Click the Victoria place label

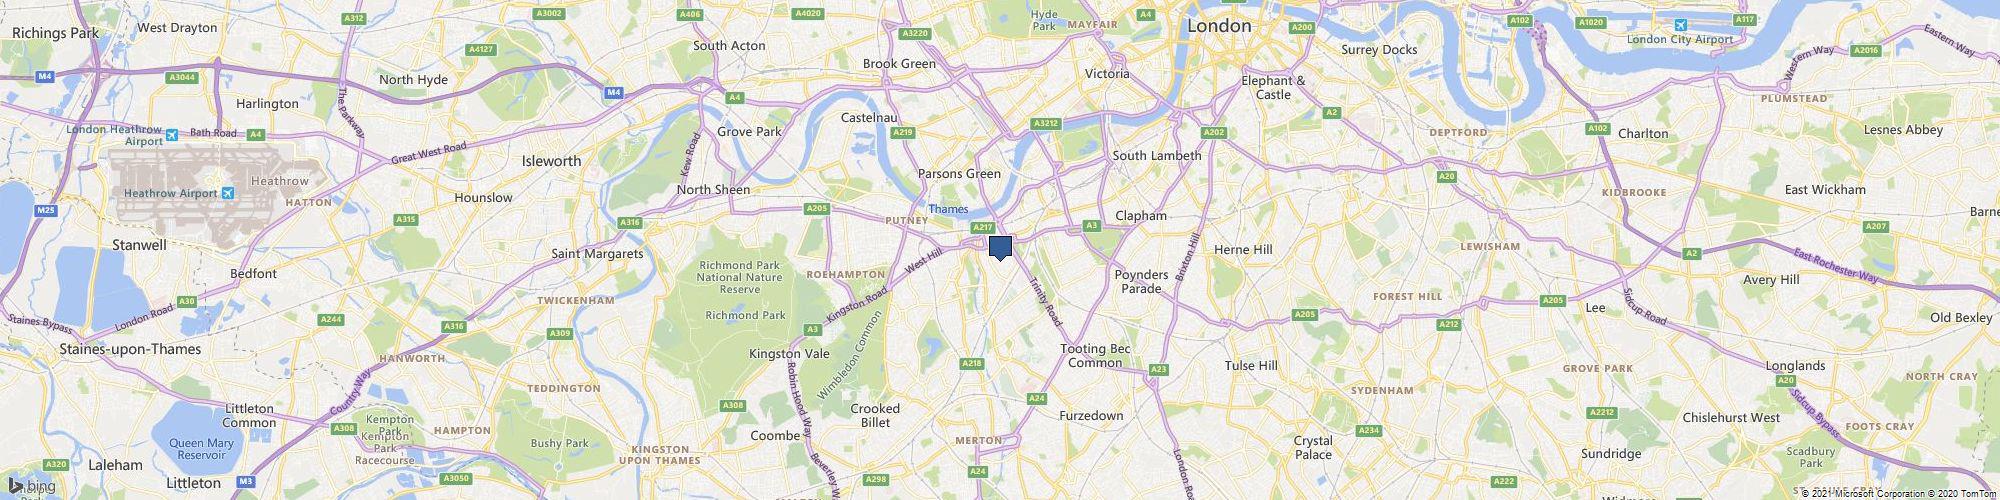click(1107, 73)
